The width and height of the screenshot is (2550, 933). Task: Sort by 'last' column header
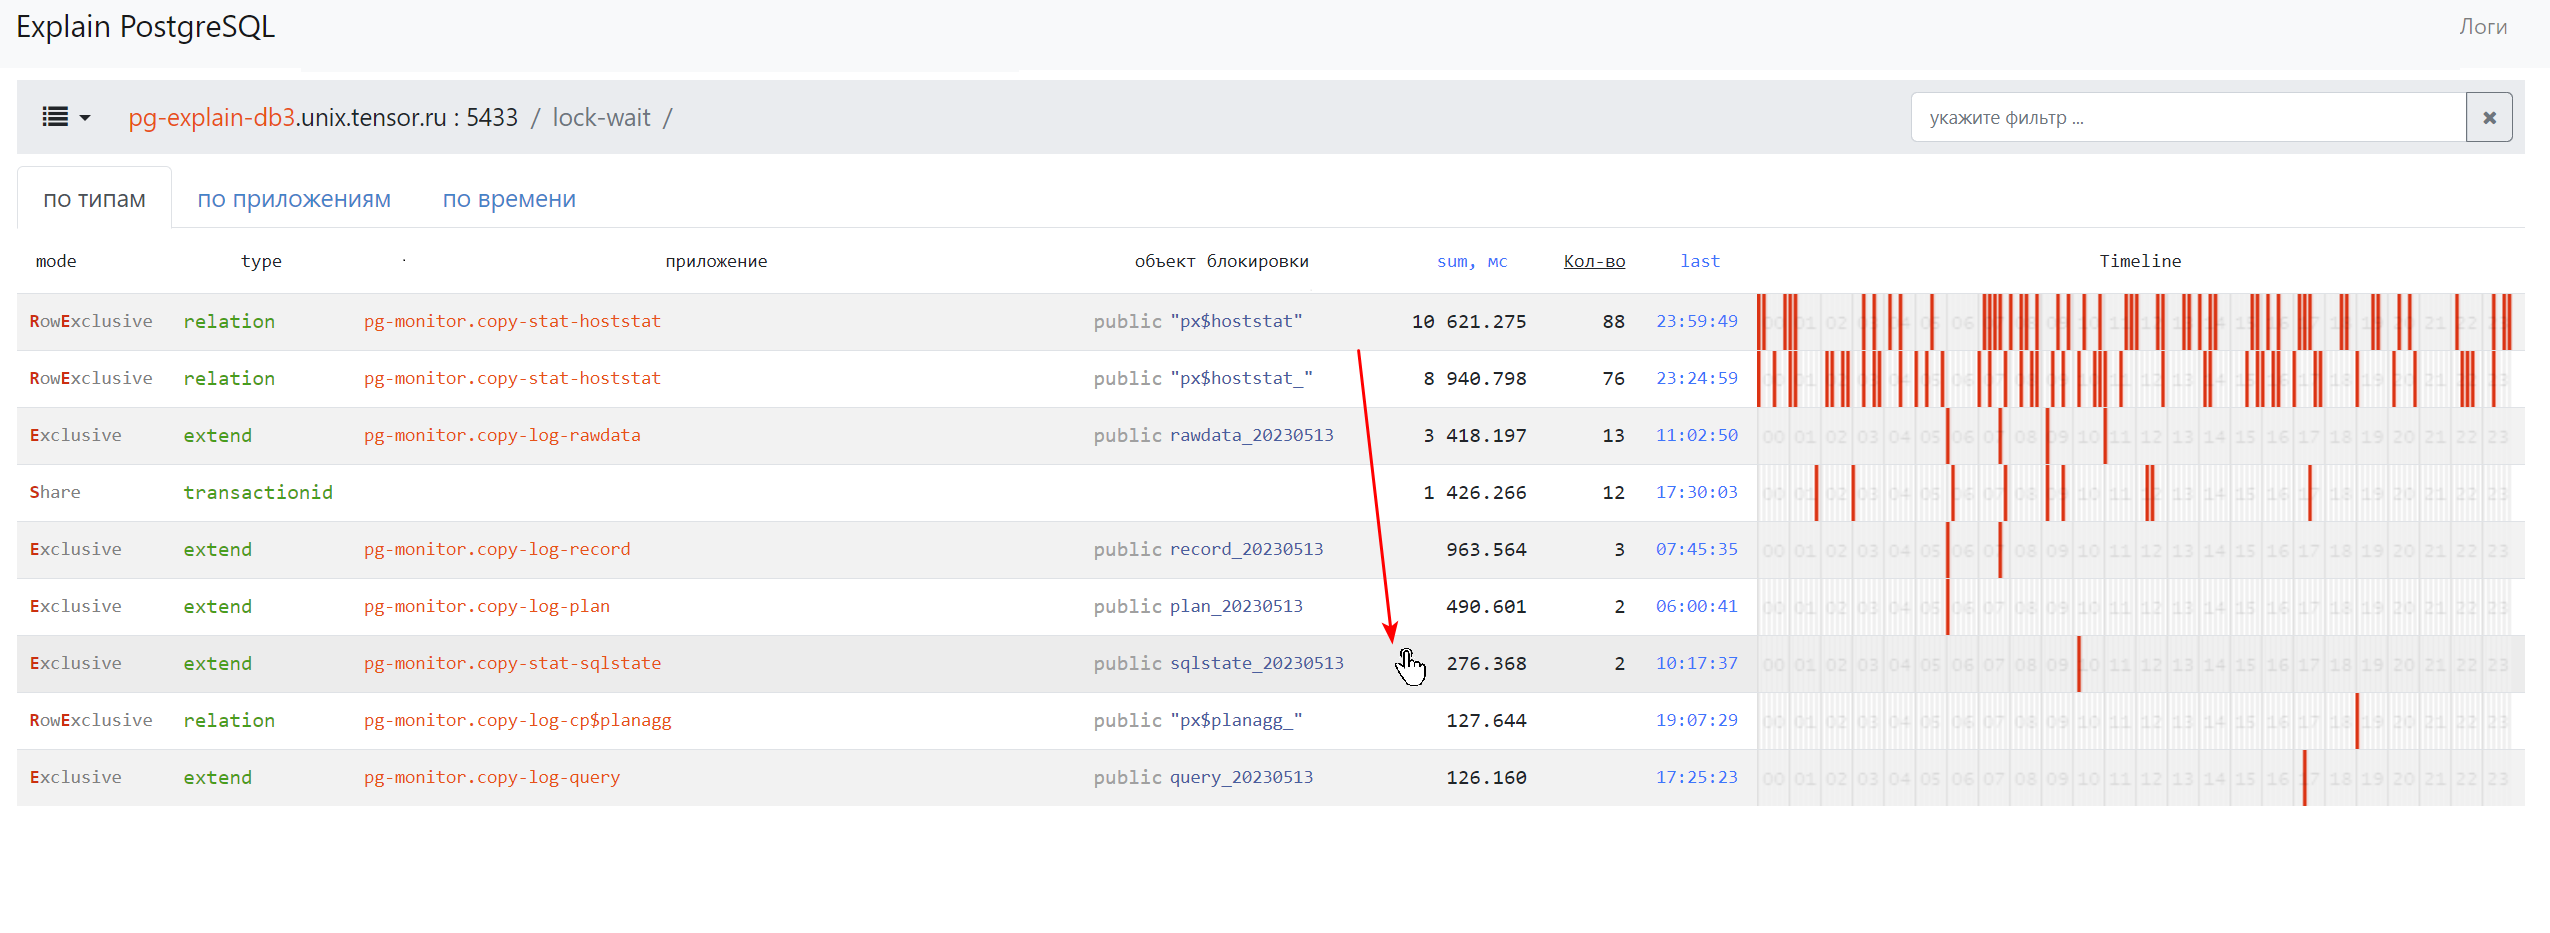(x=1699, y=261)
